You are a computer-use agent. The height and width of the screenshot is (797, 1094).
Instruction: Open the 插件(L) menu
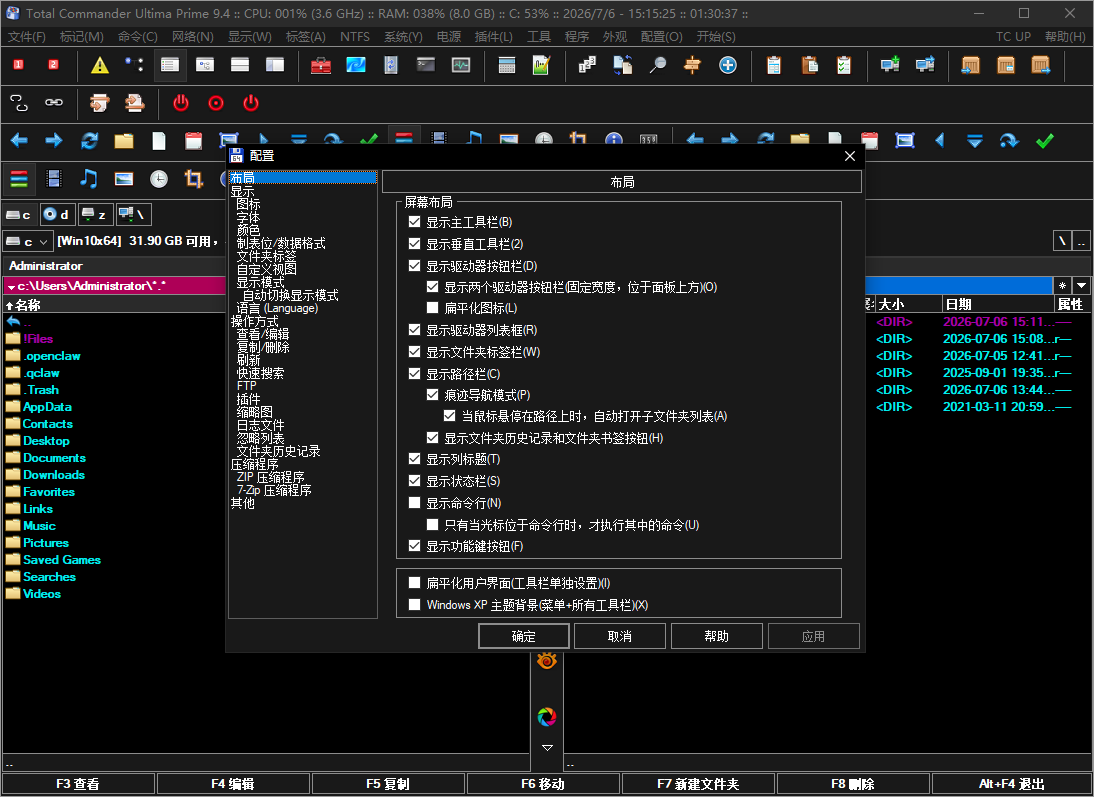[x=493, y=36]
